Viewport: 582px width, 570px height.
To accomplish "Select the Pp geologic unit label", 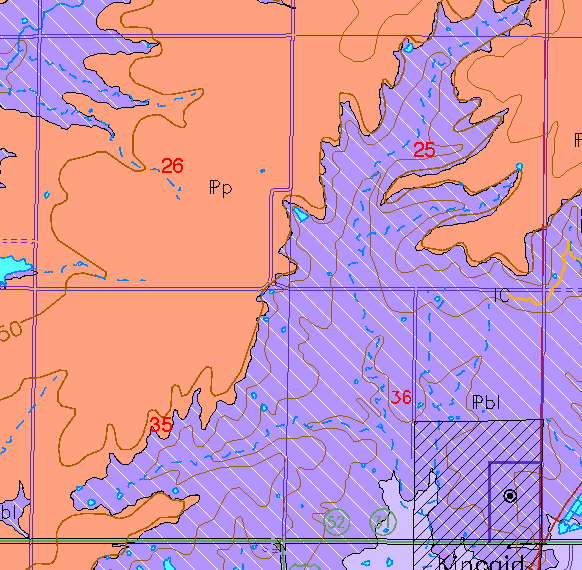I will [221, 188].
